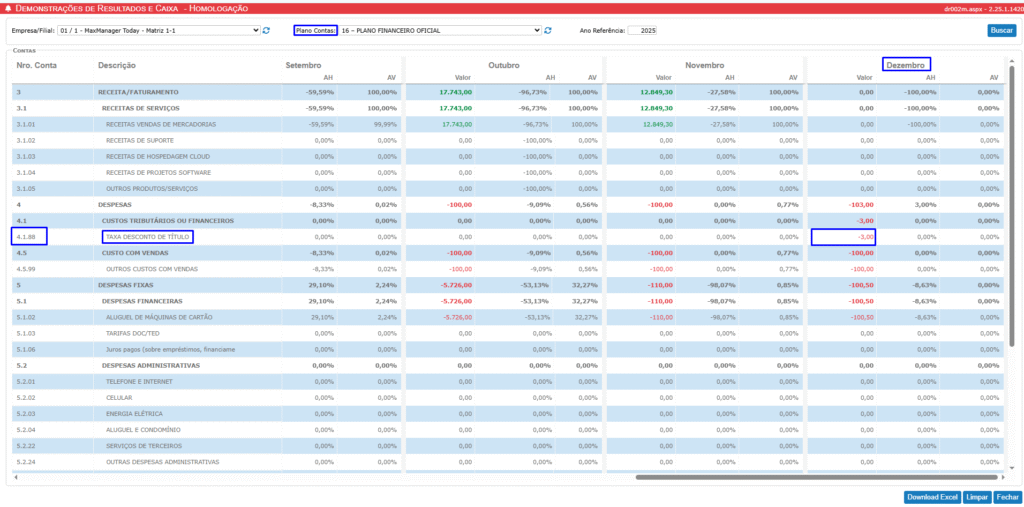This screenshot has width=1024, height=507.
Task: Open the Plano Contas dropdown
Action: coord(440,30)
